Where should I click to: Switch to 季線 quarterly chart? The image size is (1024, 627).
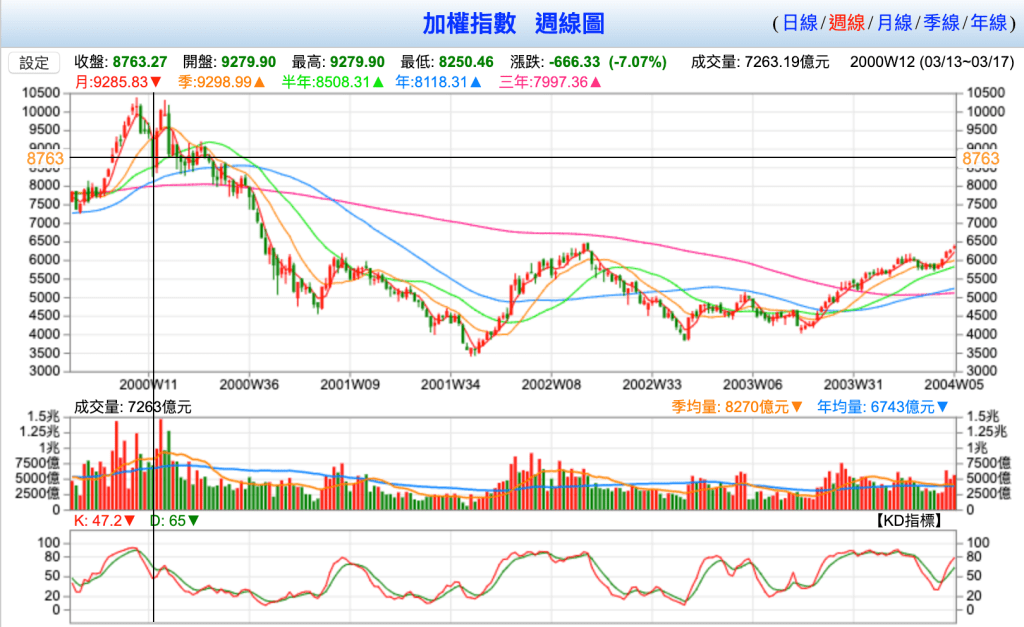tap(941, 23)
